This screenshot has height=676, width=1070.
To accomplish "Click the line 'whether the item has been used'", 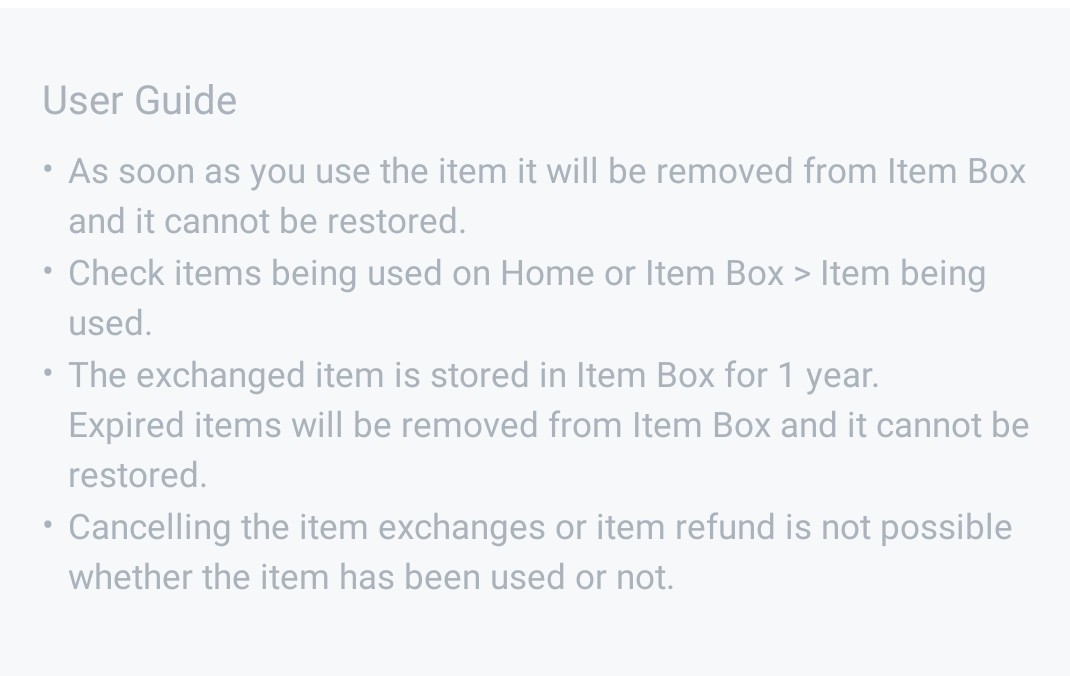I will 371,578.
